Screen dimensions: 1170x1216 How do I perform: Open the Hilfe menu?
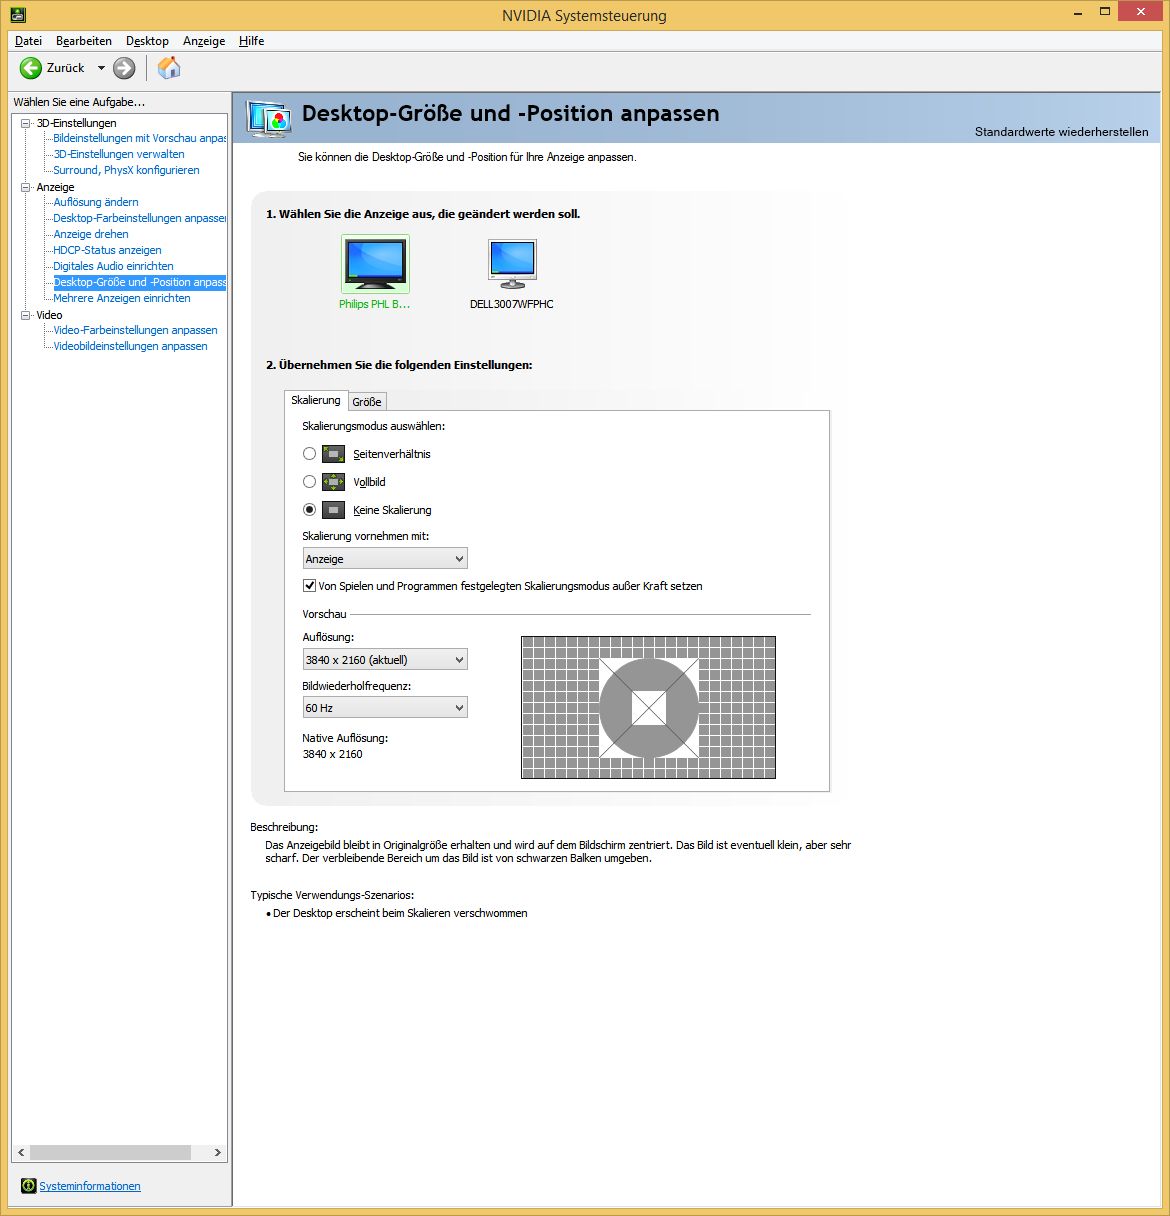(x=252, y=41)
